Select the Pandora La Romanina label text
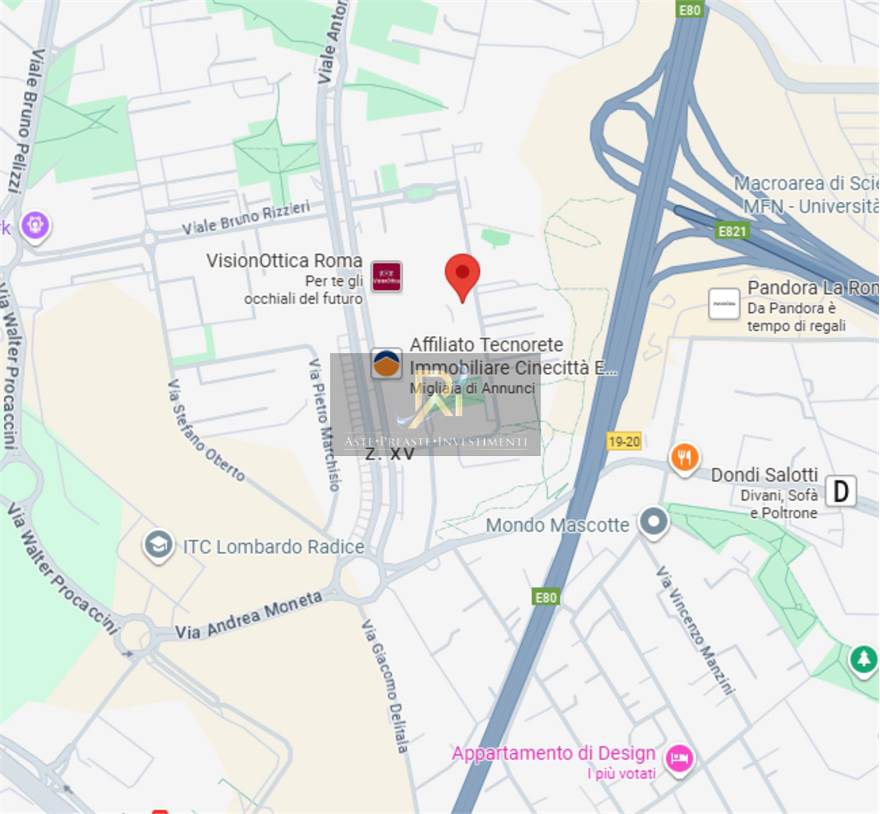 (813, 287)
